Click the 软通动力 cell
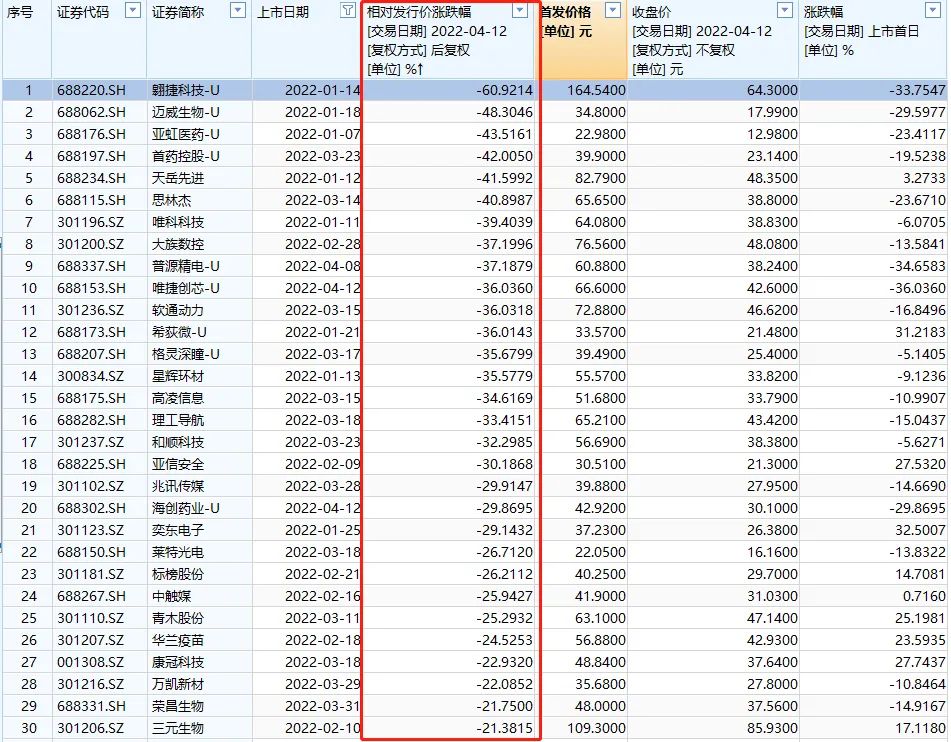 click(x=178, y=310)
